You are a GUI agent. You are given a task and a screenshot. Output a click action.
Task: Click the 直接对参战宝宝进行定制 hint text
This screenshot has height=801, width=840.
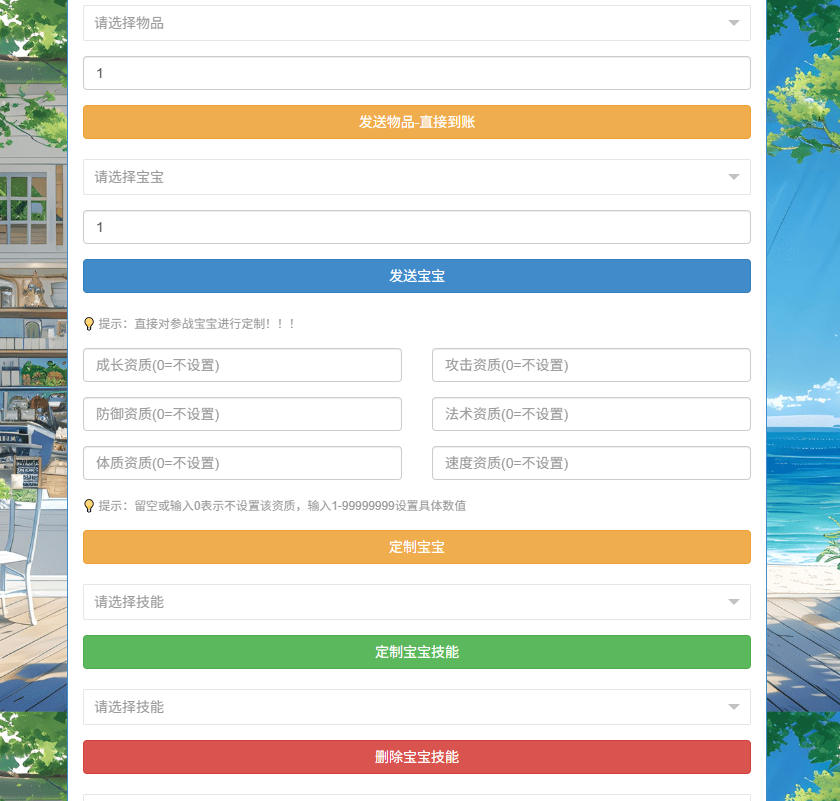pyautogui.click(x=197, y=324)
